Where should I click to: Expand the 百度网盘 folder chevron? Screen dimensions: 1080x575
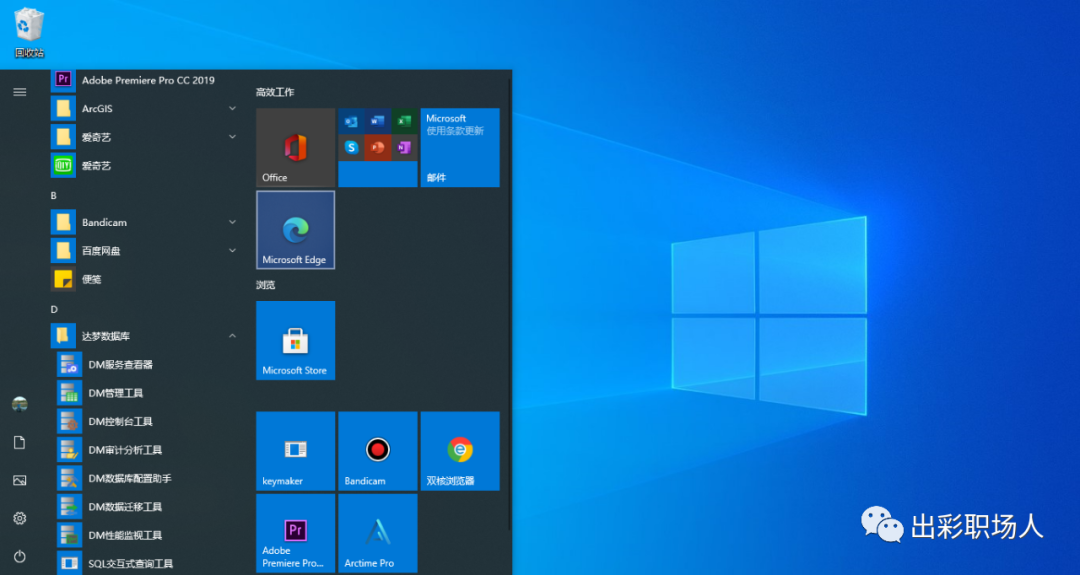(x=232, y=251)
